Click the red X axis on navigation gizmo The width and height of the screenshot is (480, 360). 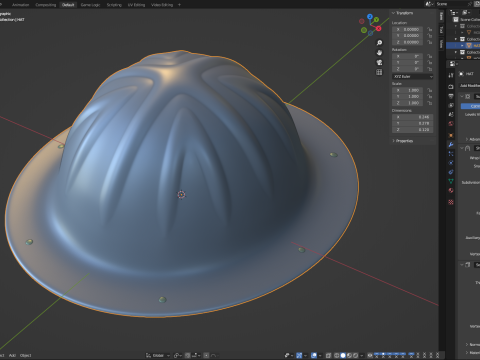pyautogui.click(x=378, y=29)
